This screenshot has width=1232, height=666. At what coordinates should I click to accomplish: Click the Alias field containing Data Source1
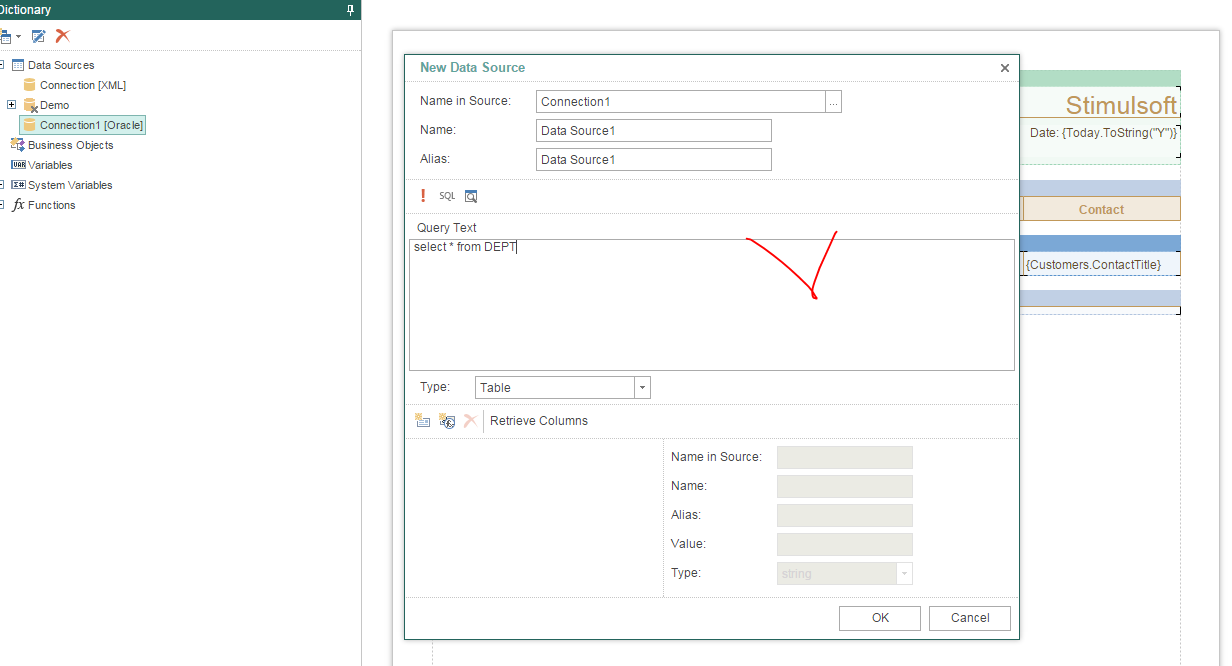tap(654, 159)
